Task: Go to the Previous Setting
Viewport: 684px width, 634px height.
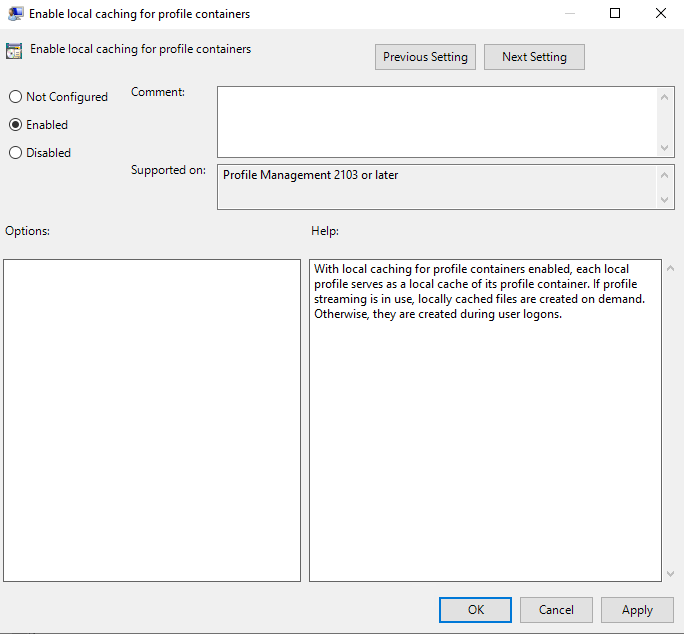Action: (425, 57)
